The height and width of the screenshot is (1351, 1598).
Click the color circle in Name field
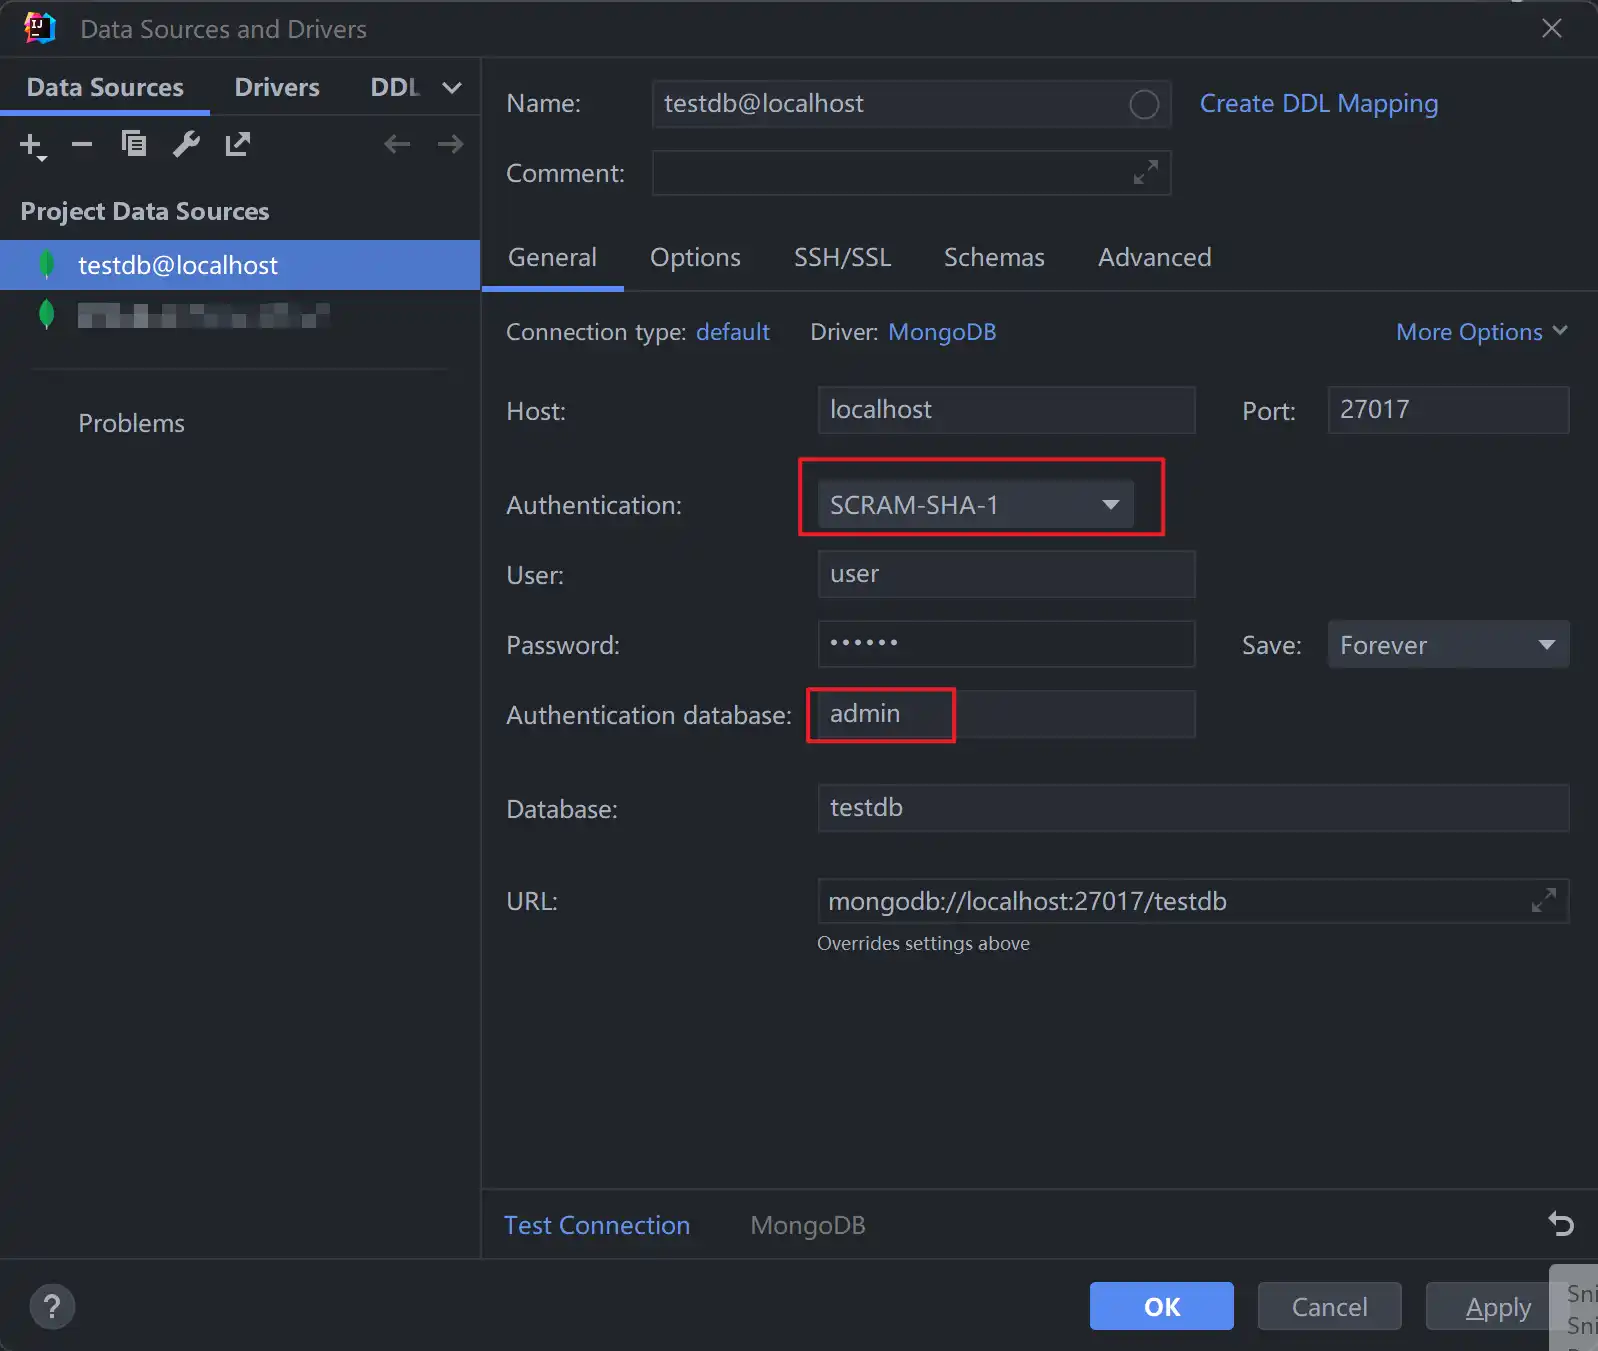(x=1144, y=104)
